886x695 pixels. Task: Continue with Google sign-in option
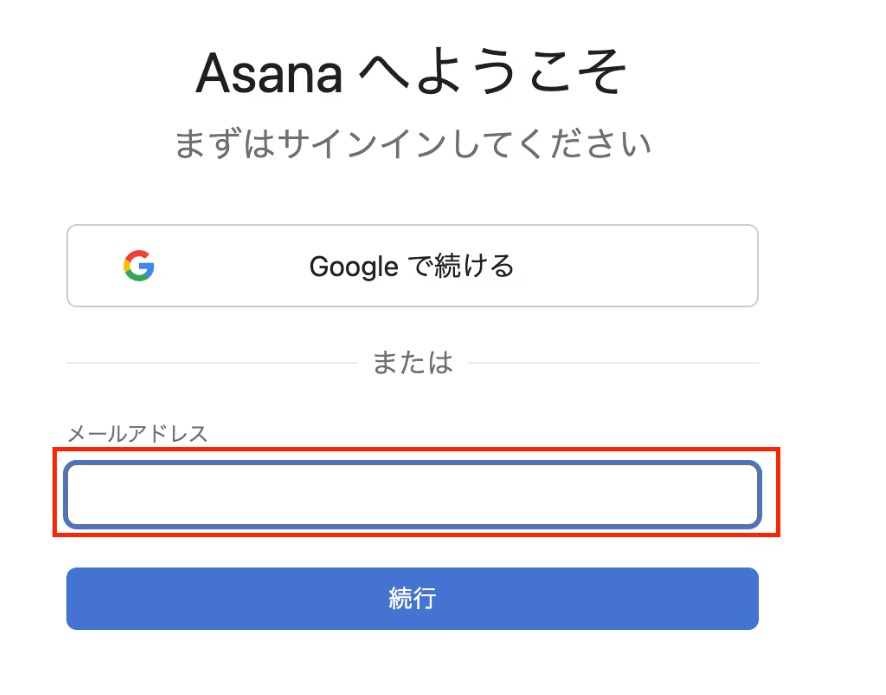click(412, 266)
